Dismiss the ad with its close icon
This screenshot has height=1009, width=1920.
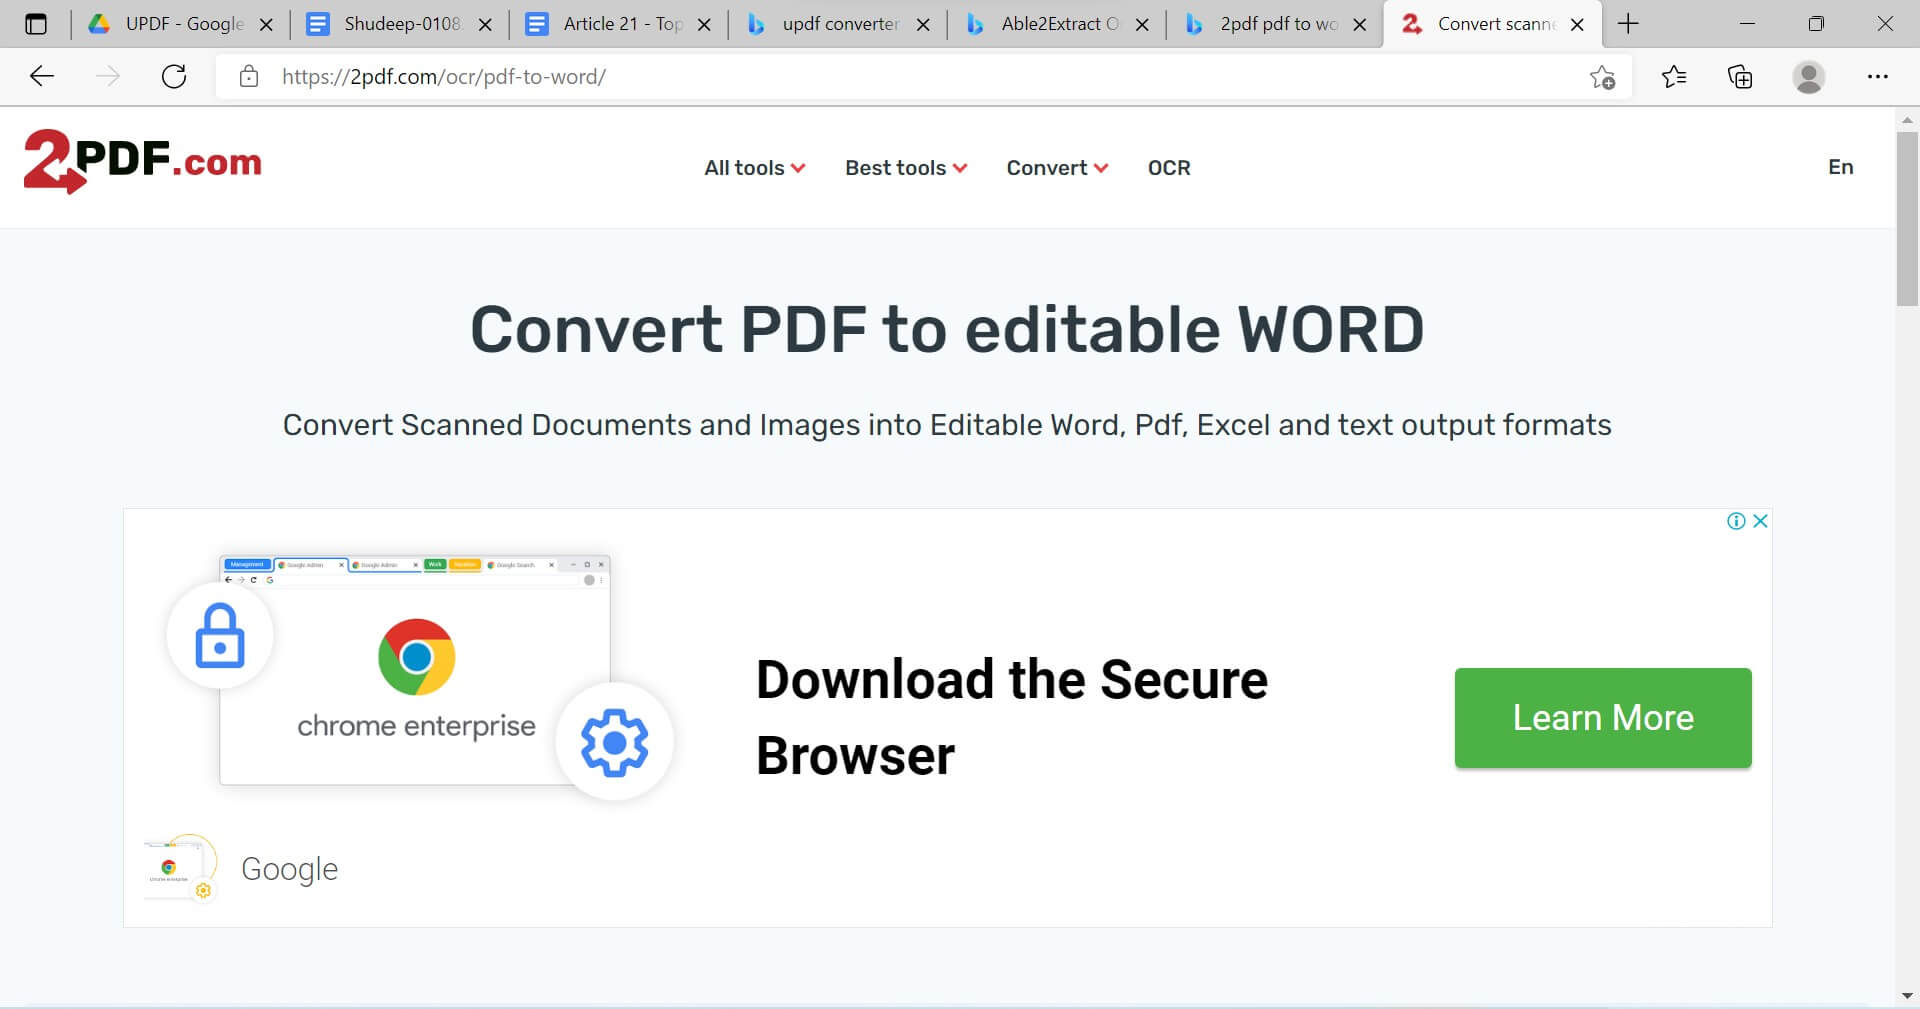pyautogui.click(x=1760, y=521)
